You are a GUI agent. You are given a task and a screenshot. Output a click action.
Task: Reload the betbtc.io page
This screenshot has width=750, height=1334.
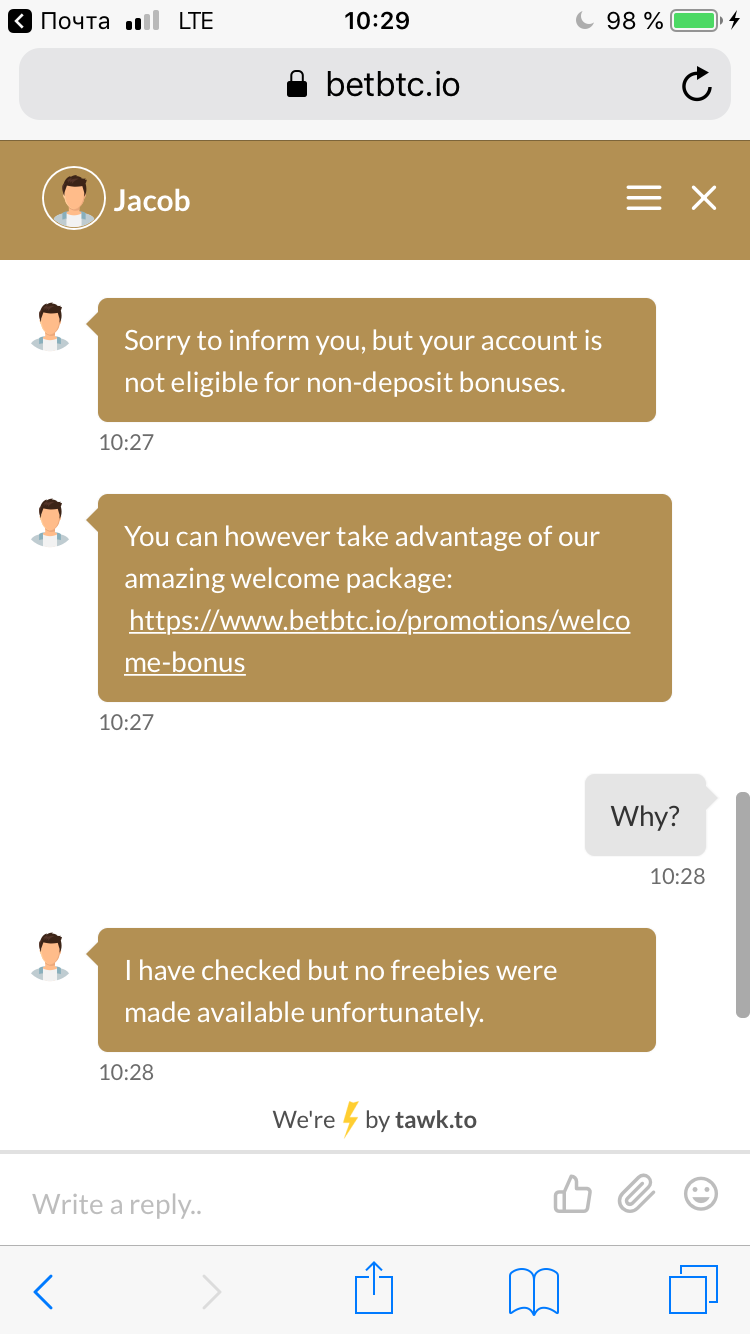pyautogui.click(x=696, y=85)
